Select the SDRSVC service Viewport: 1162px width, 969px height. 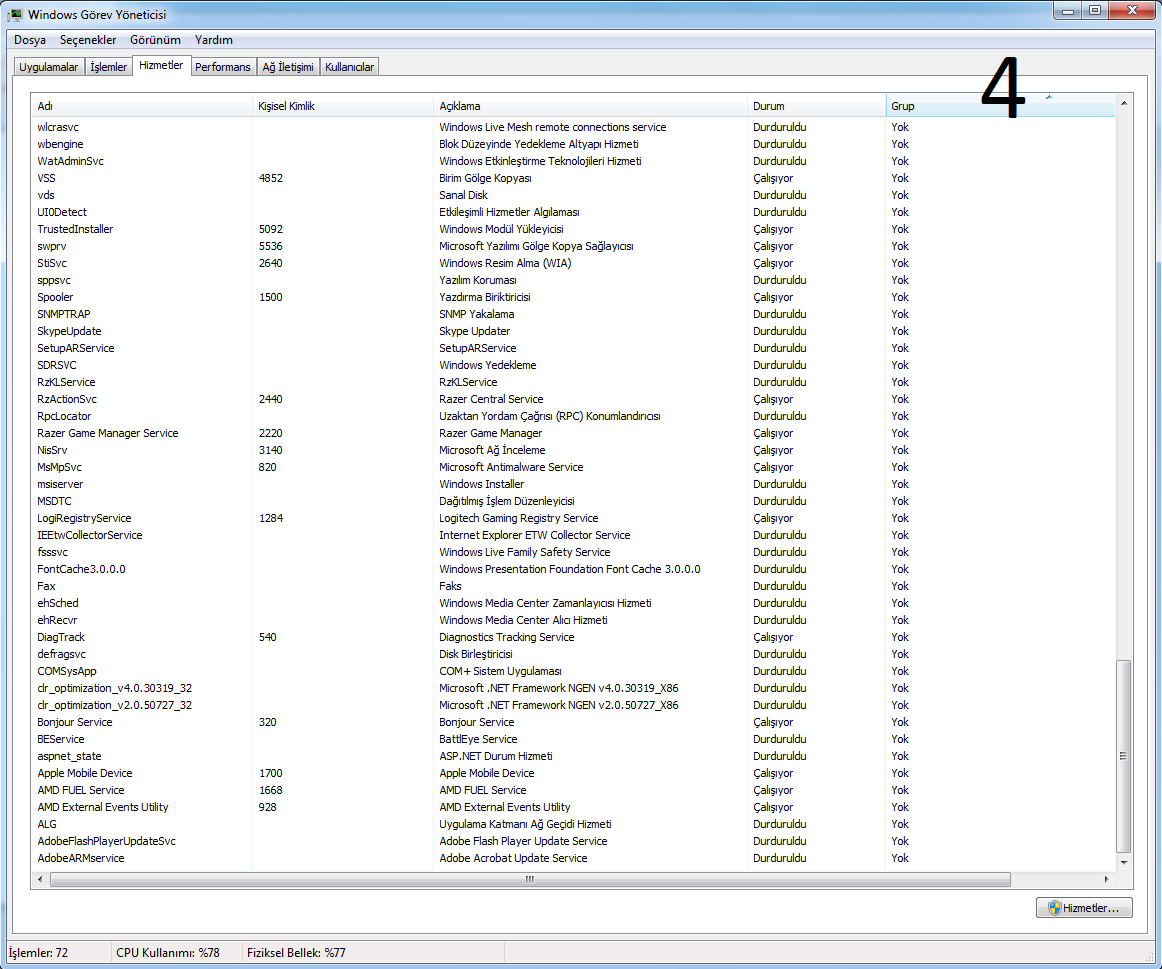(57, 366)
